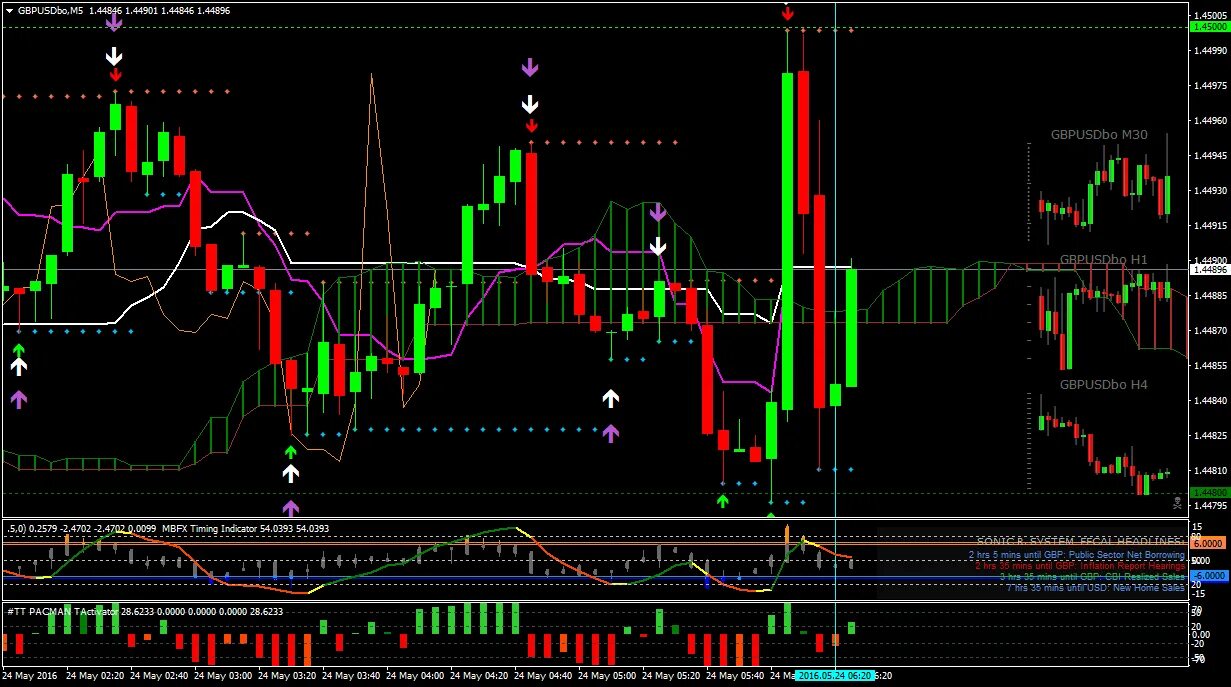Click the 1.44870 price scale value
This screenshot has width=1231, height=687.
(x=1210, y=330)
